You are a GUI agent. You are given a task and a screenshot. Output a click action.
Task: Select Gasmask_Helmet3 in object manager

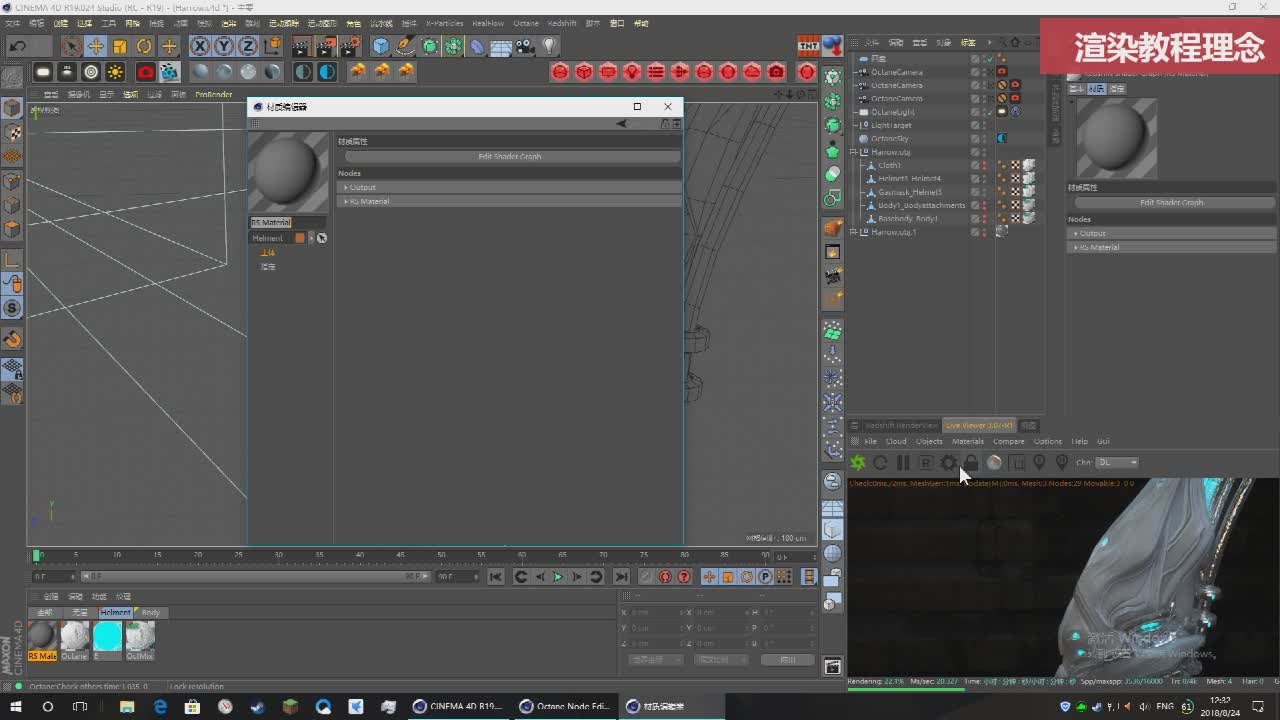point(910,192)
